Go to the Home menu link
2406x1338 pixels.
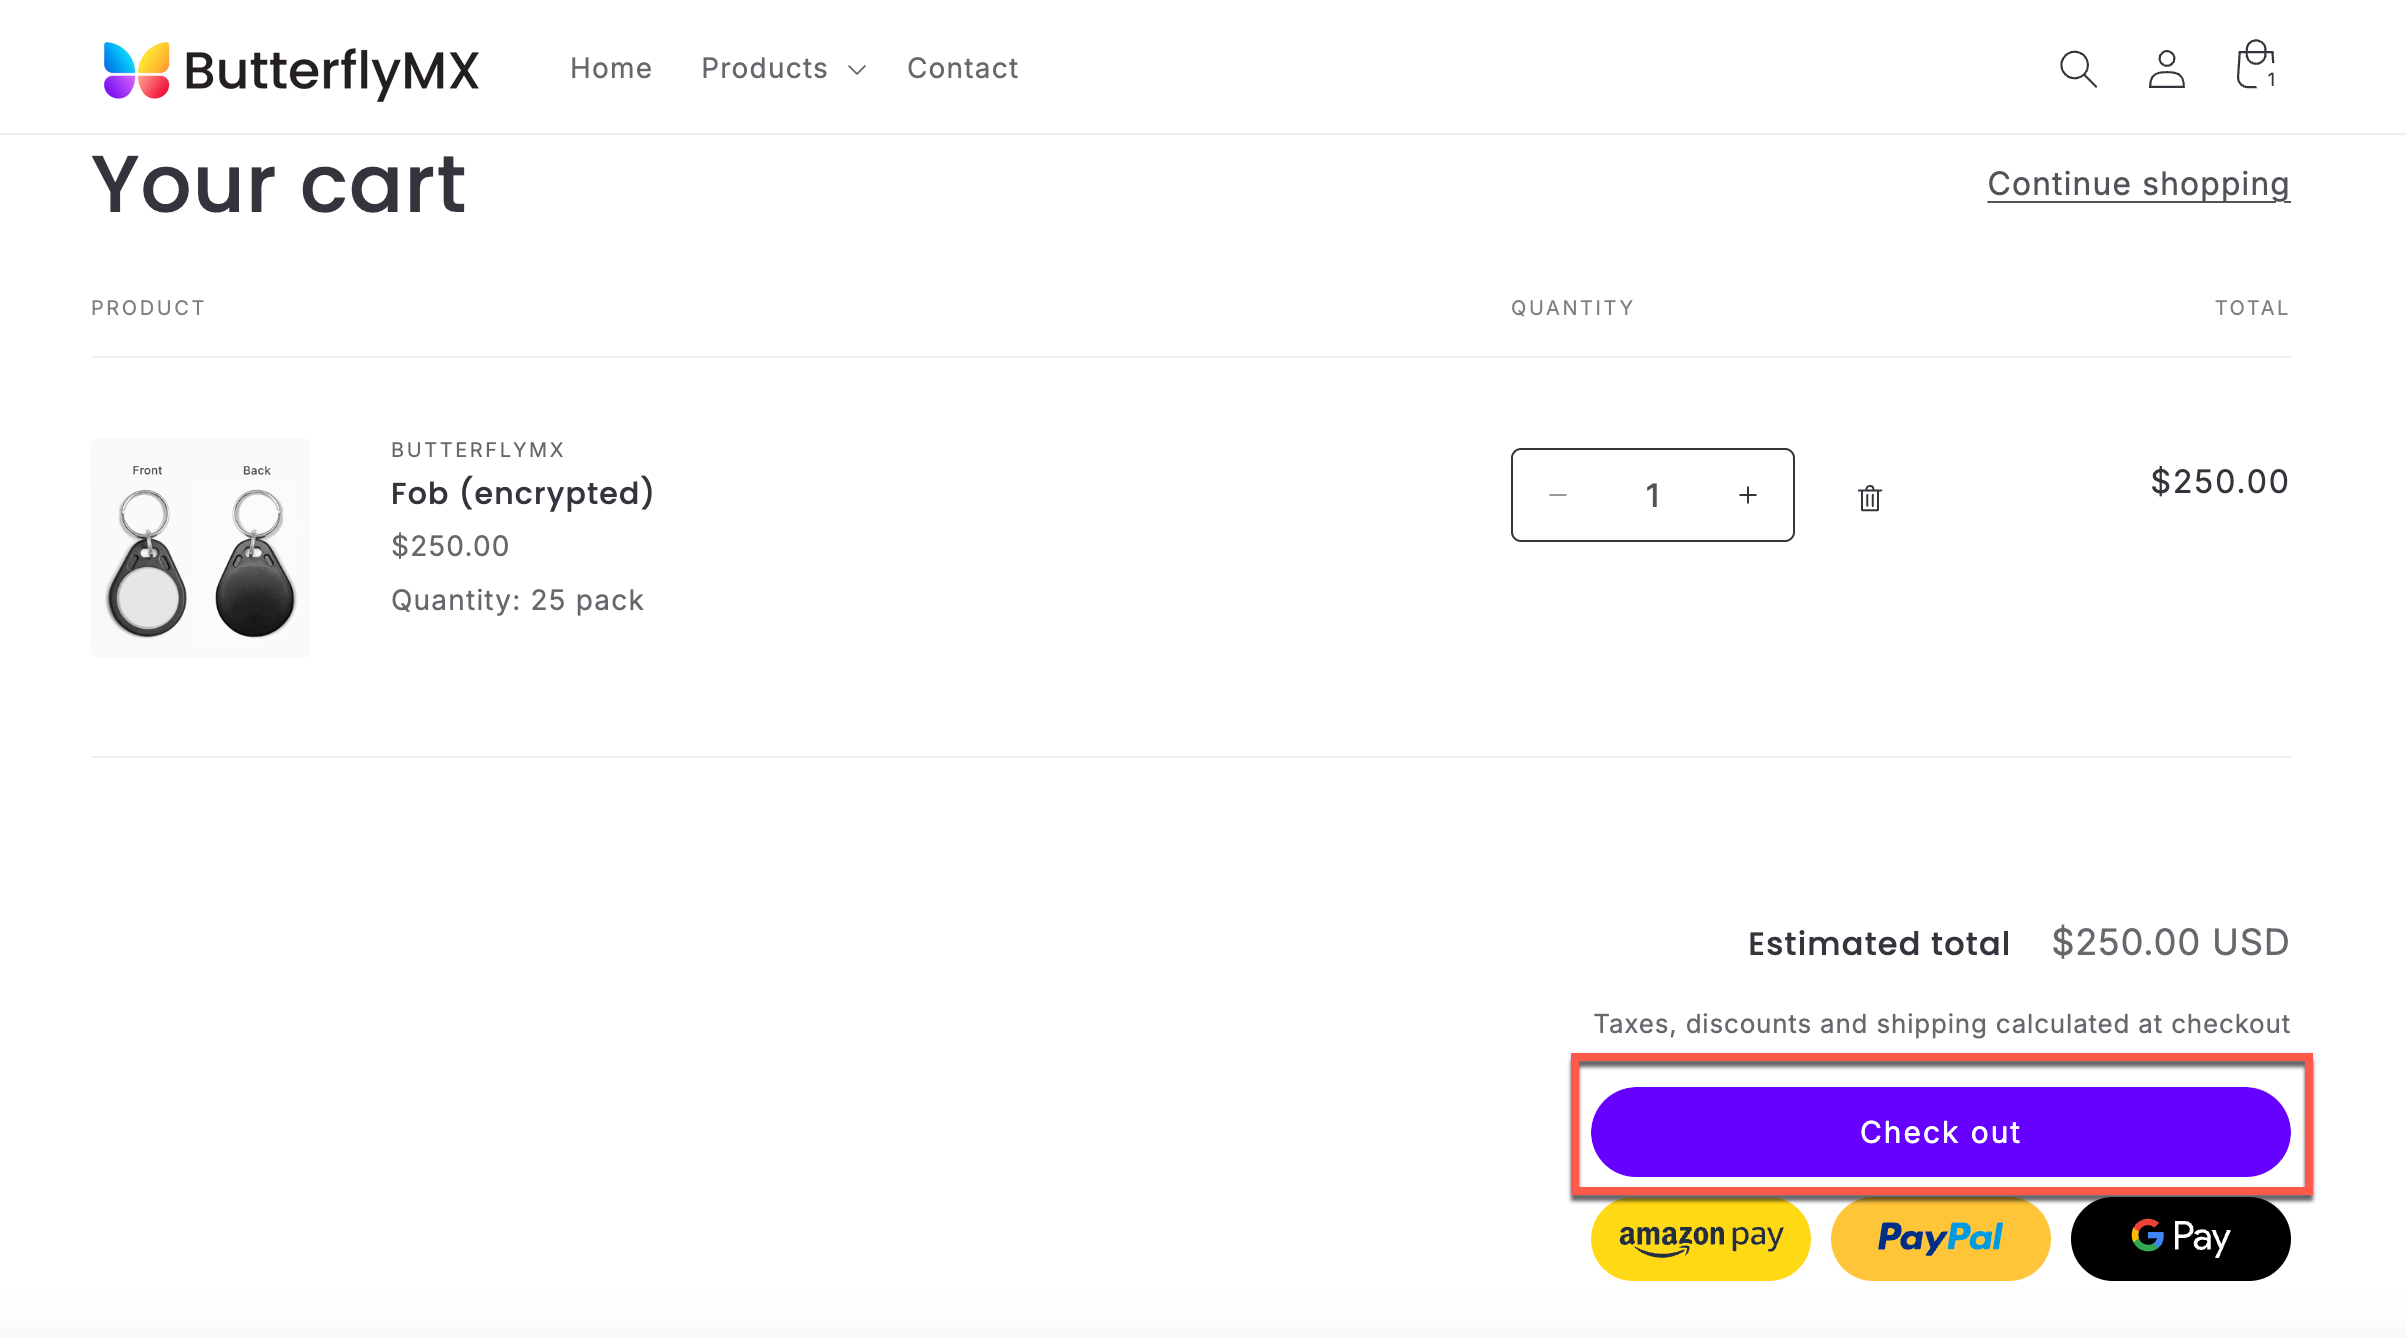[x=610, y=68]
